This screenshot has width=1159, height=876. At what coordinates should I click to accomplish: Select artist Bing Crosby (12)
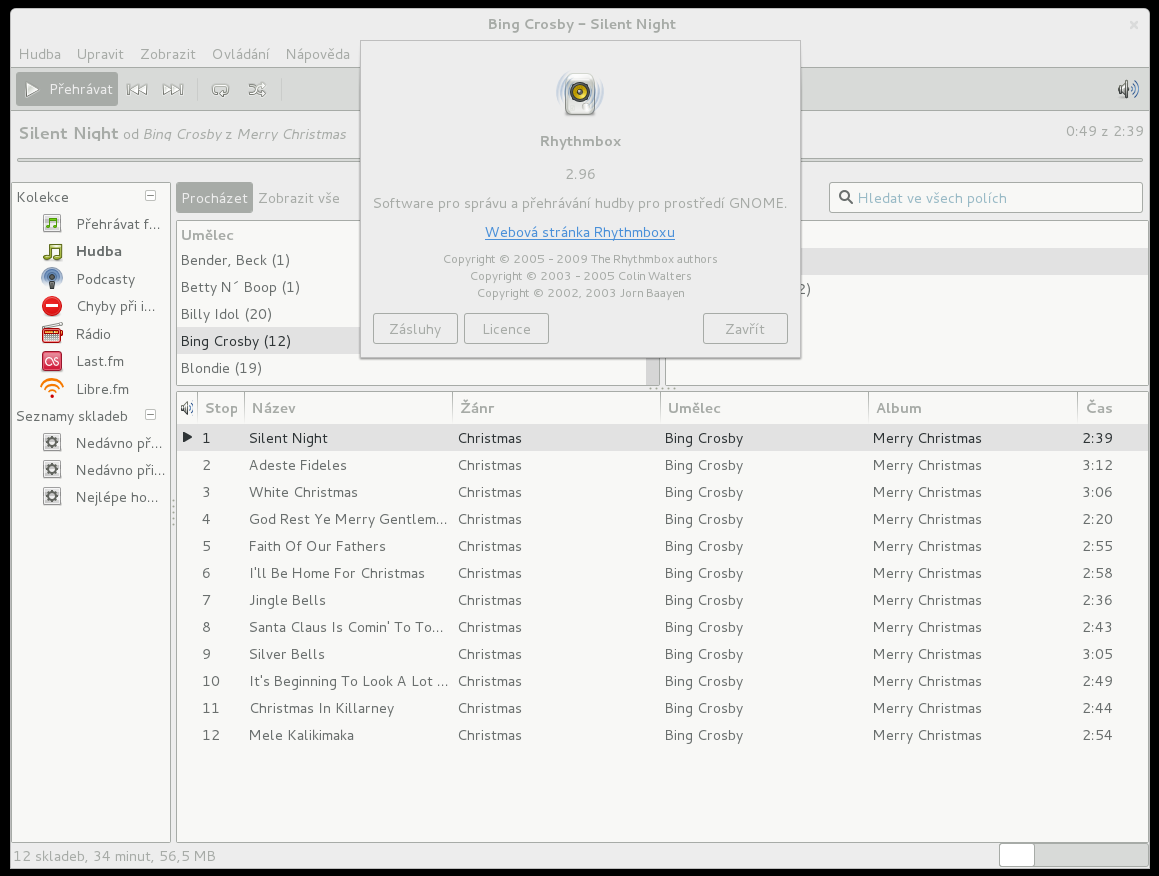click(270, 341)
